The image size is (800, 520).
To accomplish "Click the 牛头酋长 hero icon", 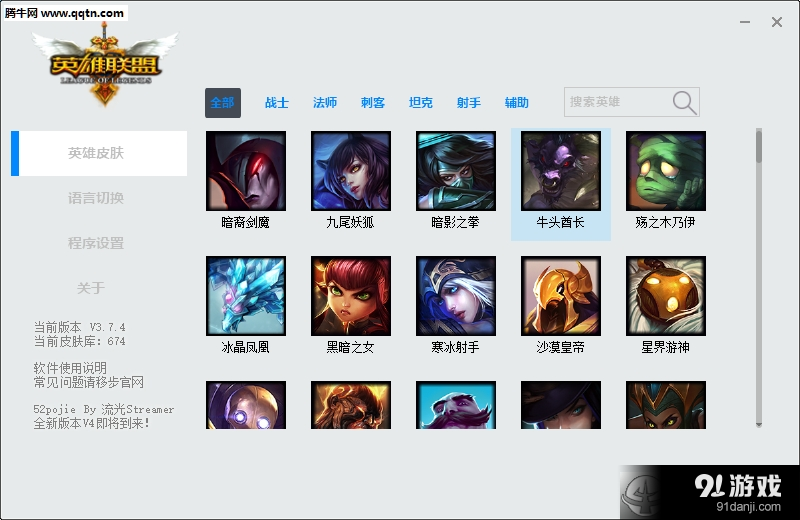I will click(561, 171).
